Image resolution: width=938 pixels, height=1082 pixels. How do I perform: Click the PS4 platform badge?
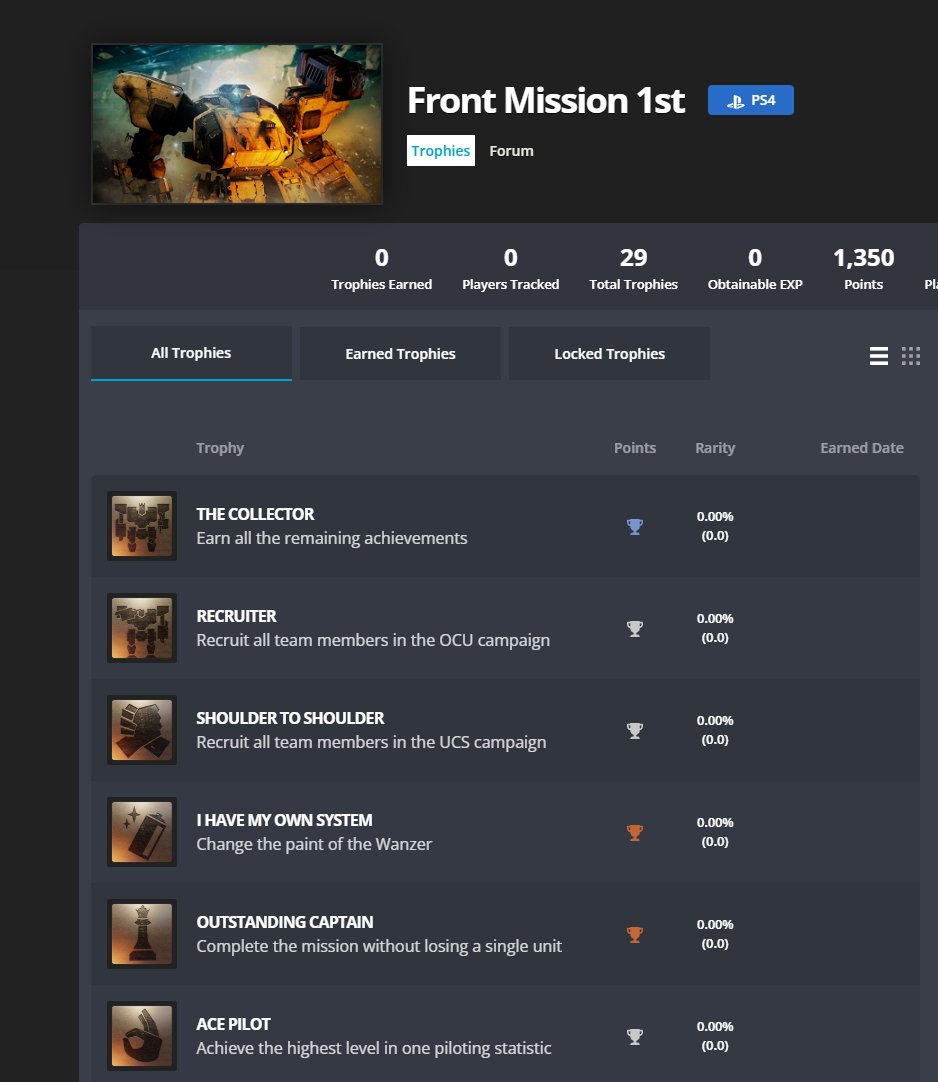751,100
